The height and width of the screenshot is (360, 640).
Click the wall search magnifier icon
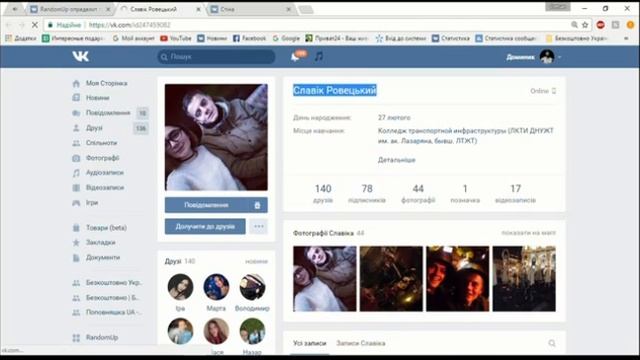(x=552, y=343)
